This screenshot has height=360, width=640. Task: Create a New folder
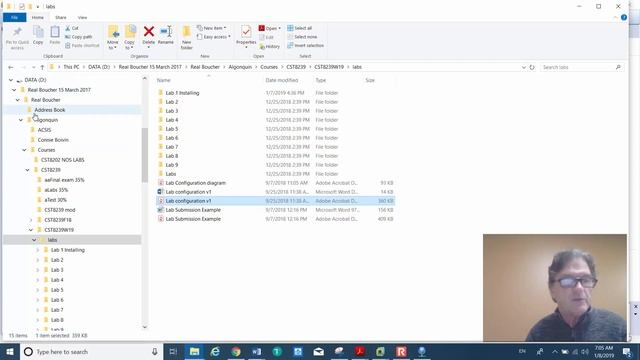point(187,38)
